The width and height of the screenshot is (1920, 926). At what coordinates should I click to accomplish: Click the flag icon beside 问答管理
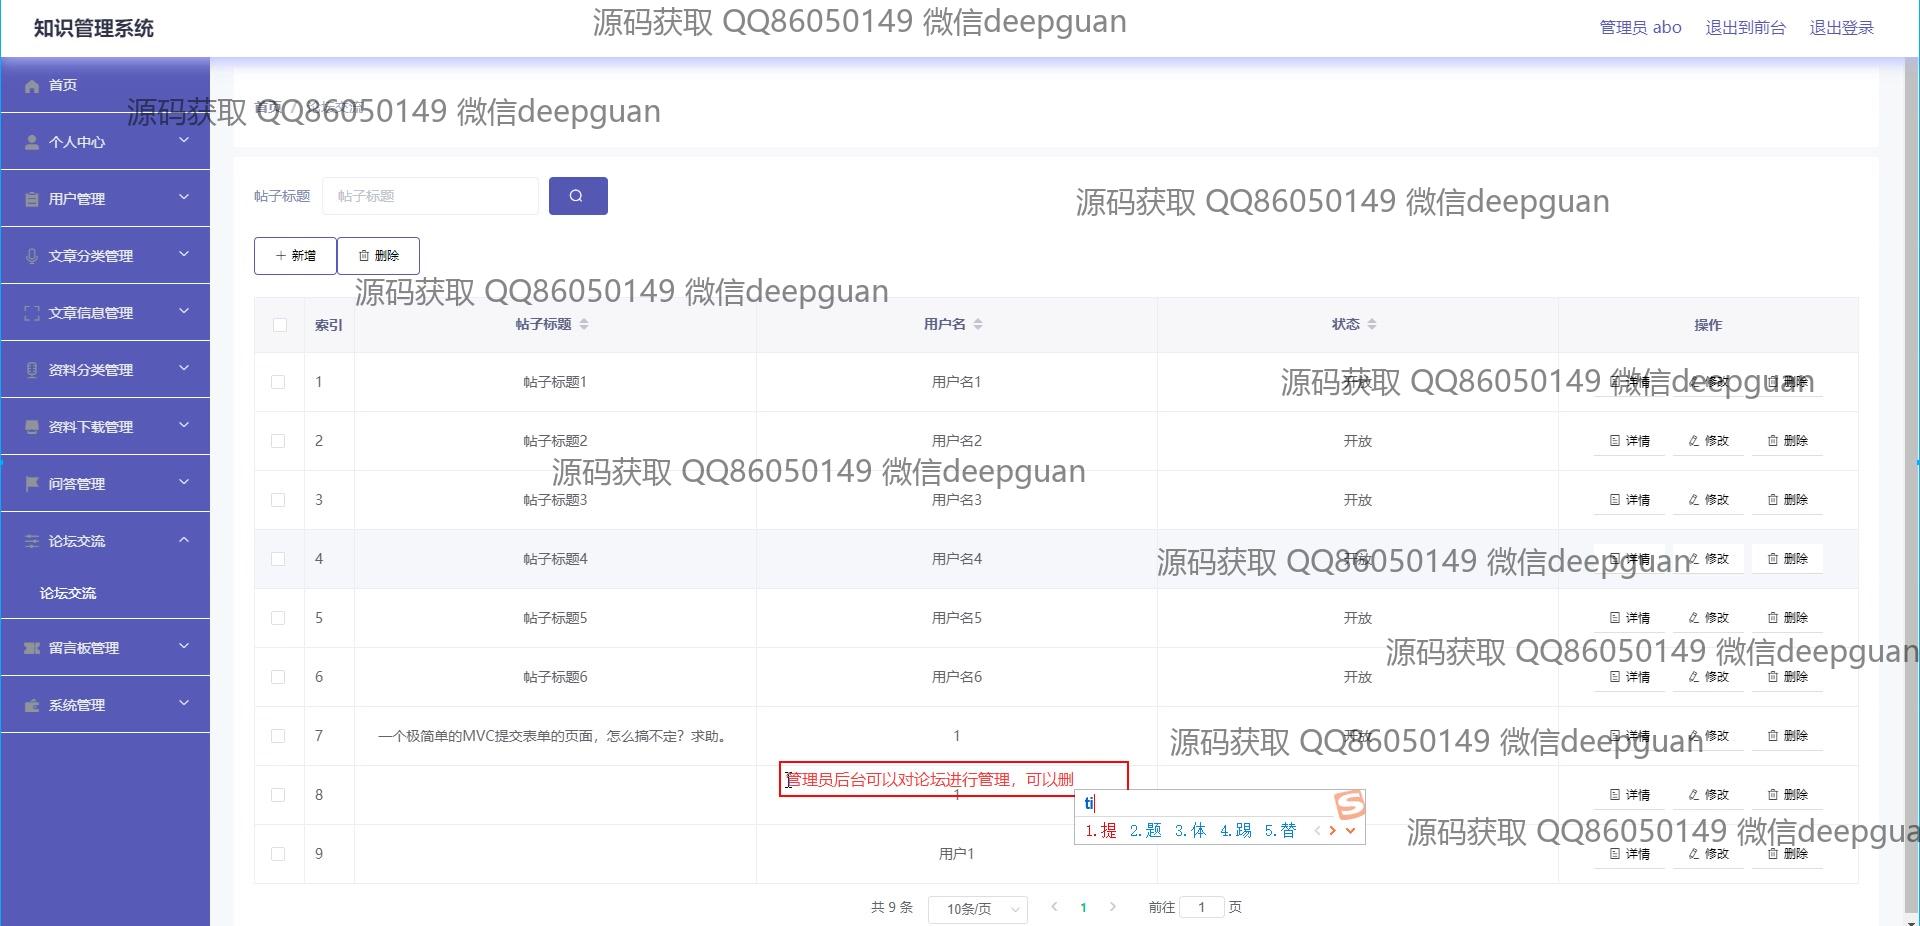tap(32, 484)
